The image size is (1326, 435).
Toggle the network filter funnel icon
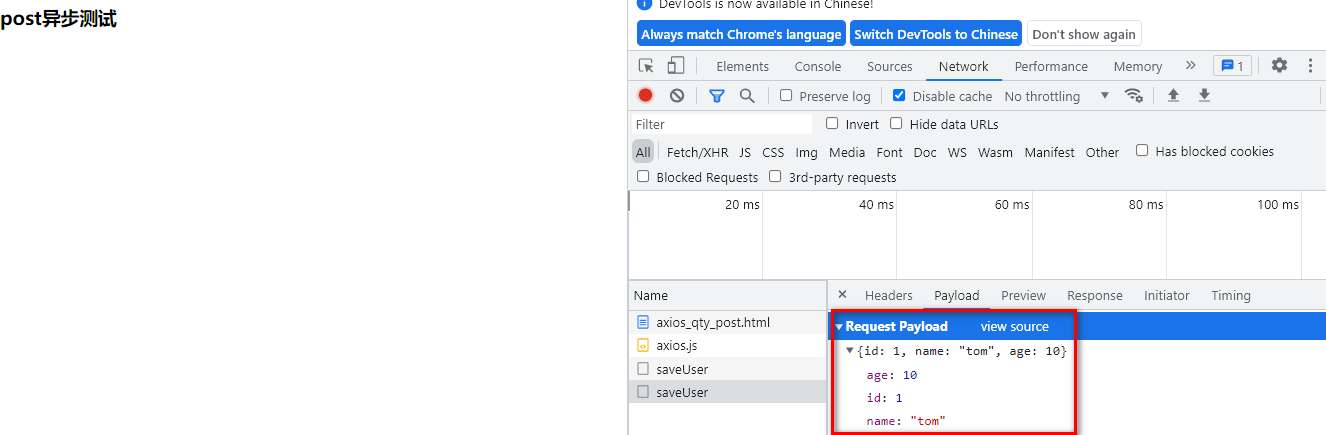click(716, 95)
